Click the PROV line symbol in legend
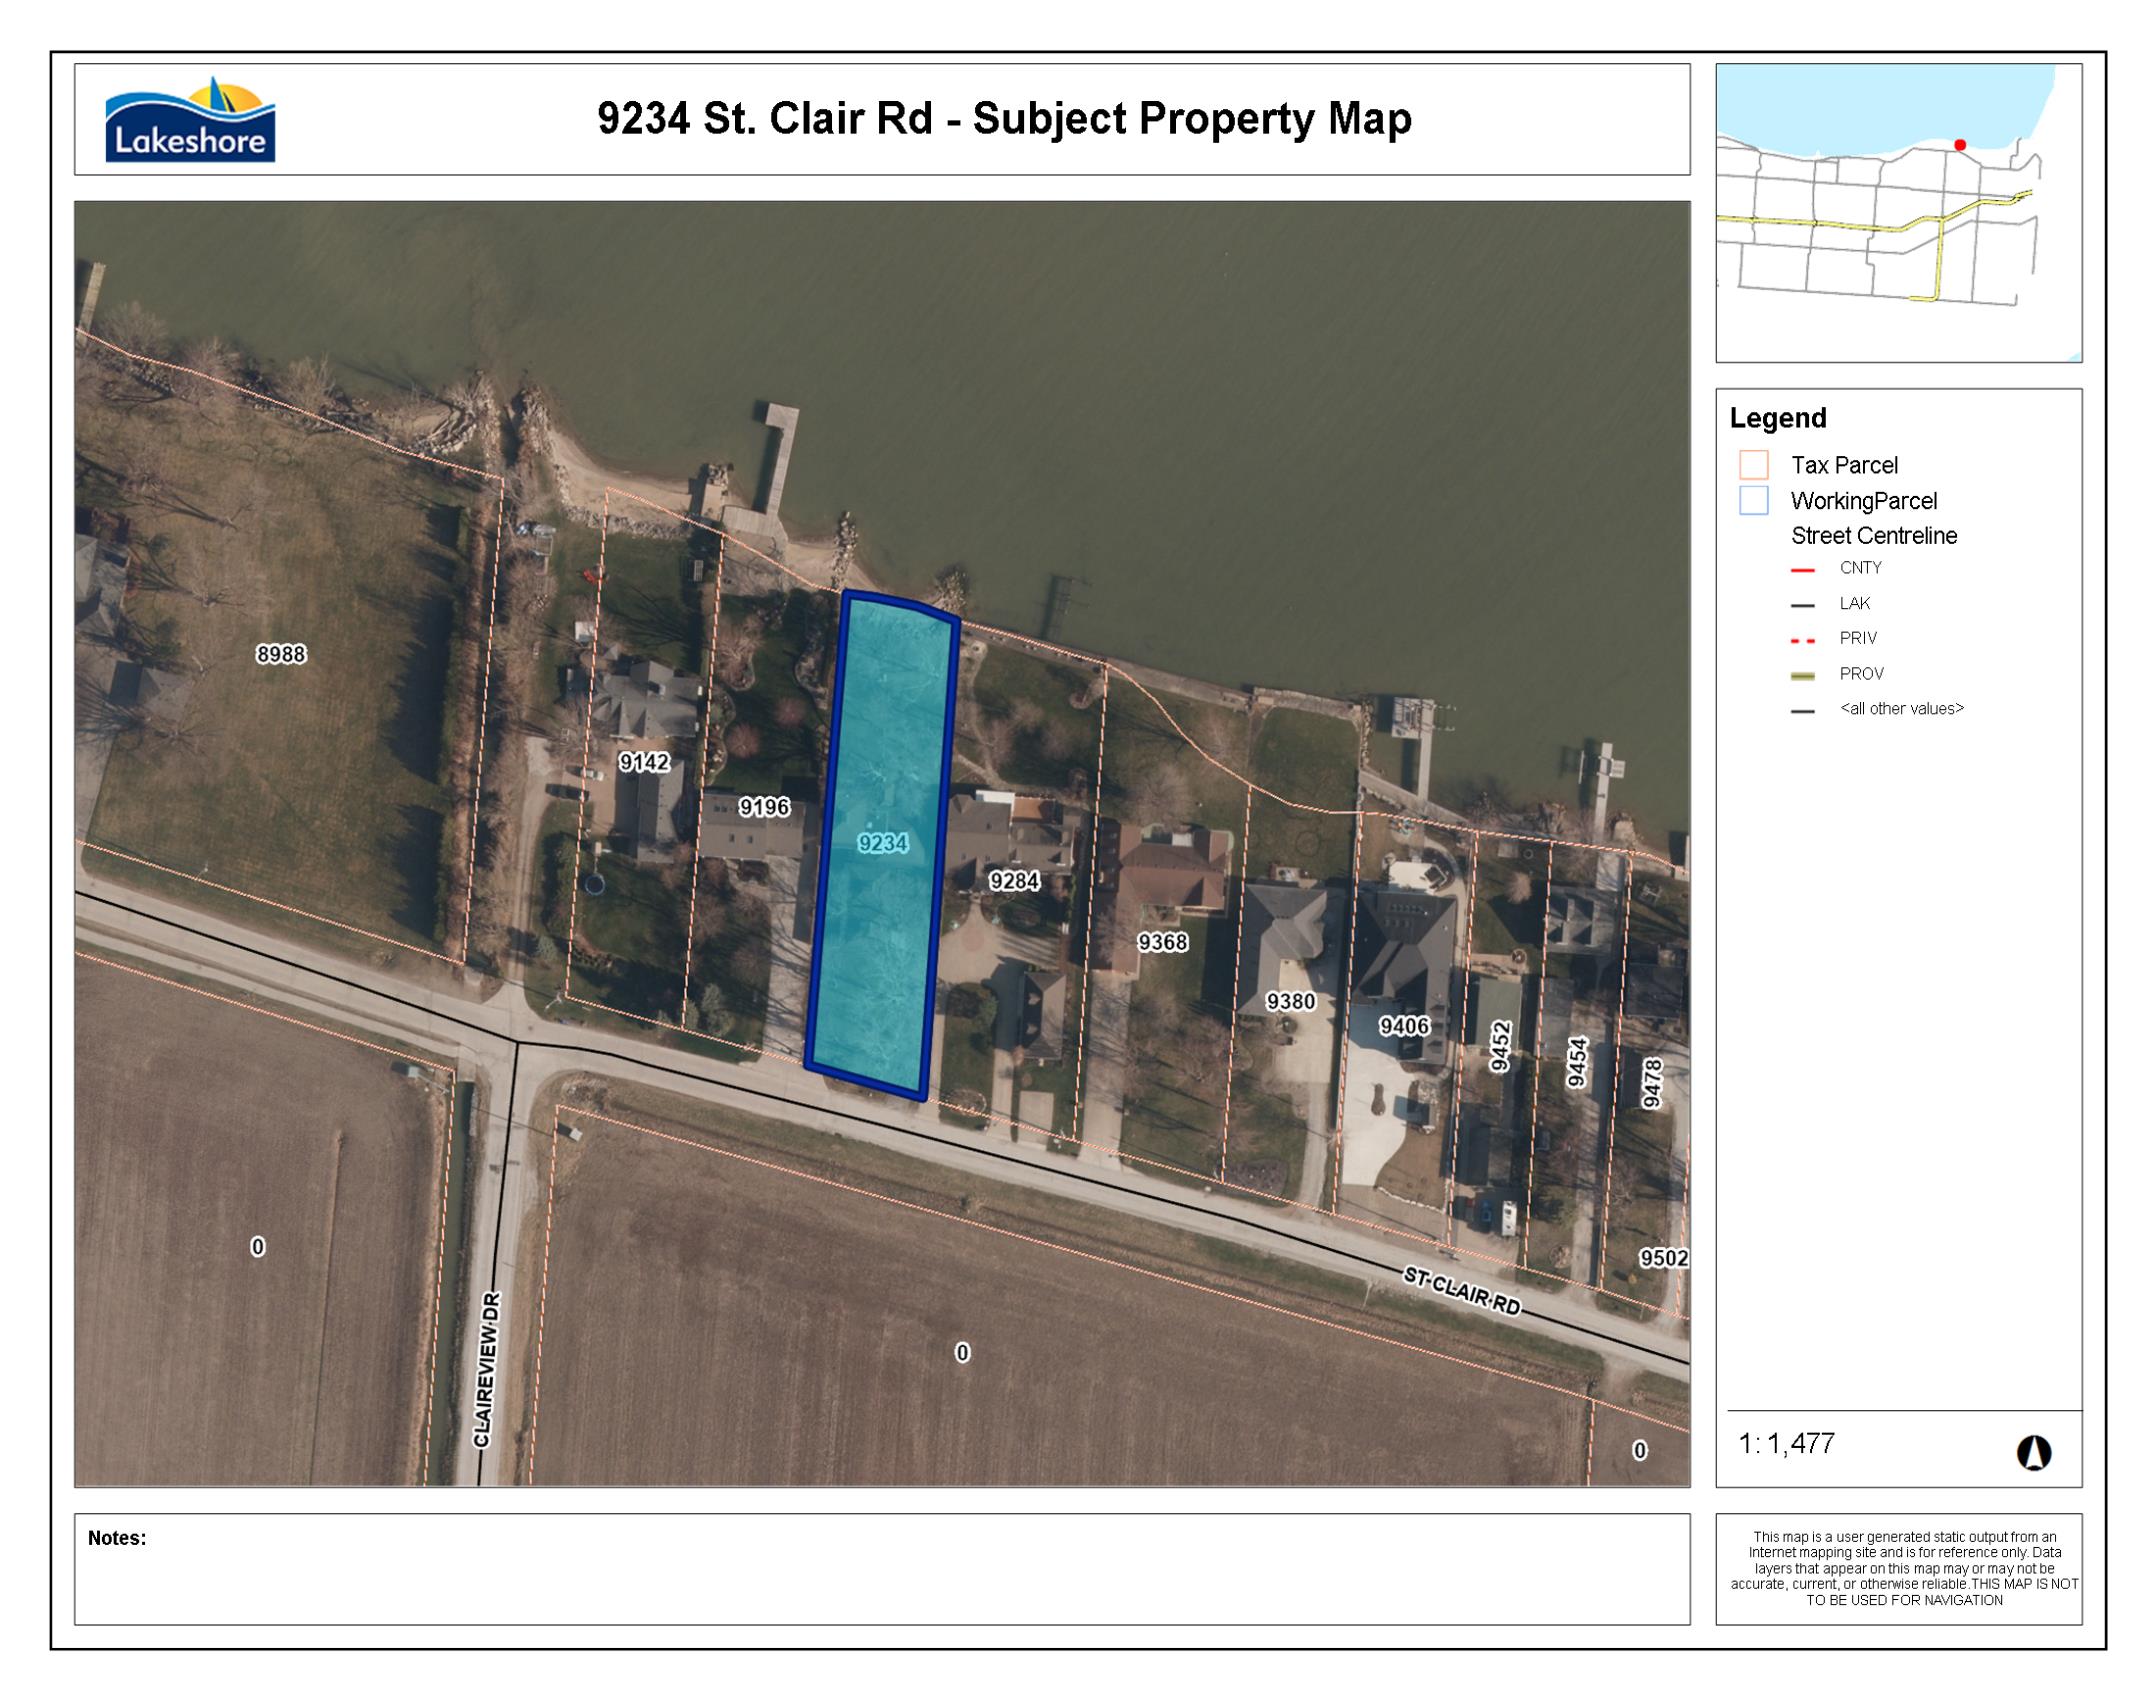2156x1700 pixels. [x=1802, y=675]
